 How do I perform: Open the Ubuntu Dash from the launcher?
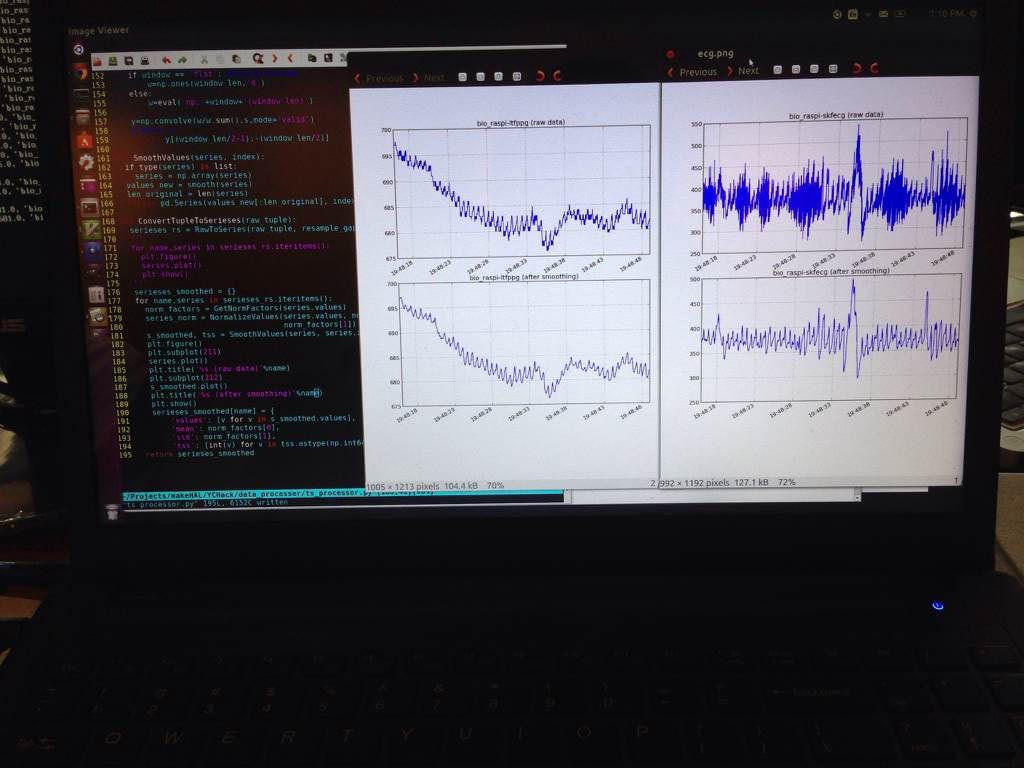(x=78, y=50)
